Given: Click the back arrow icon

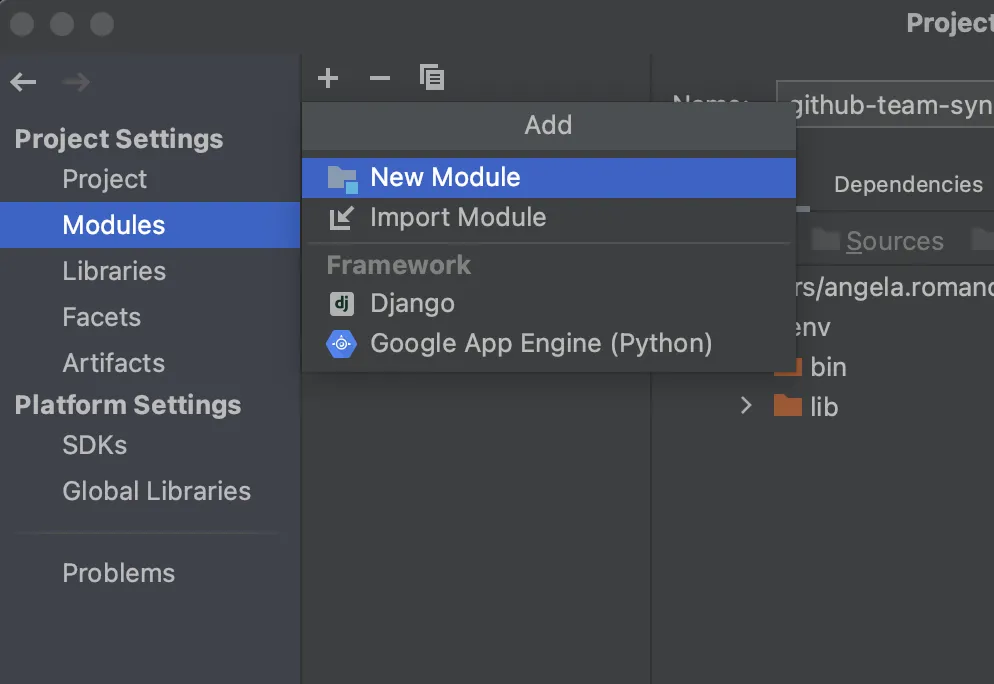Looking at the screenshot, I should [23, 82].
